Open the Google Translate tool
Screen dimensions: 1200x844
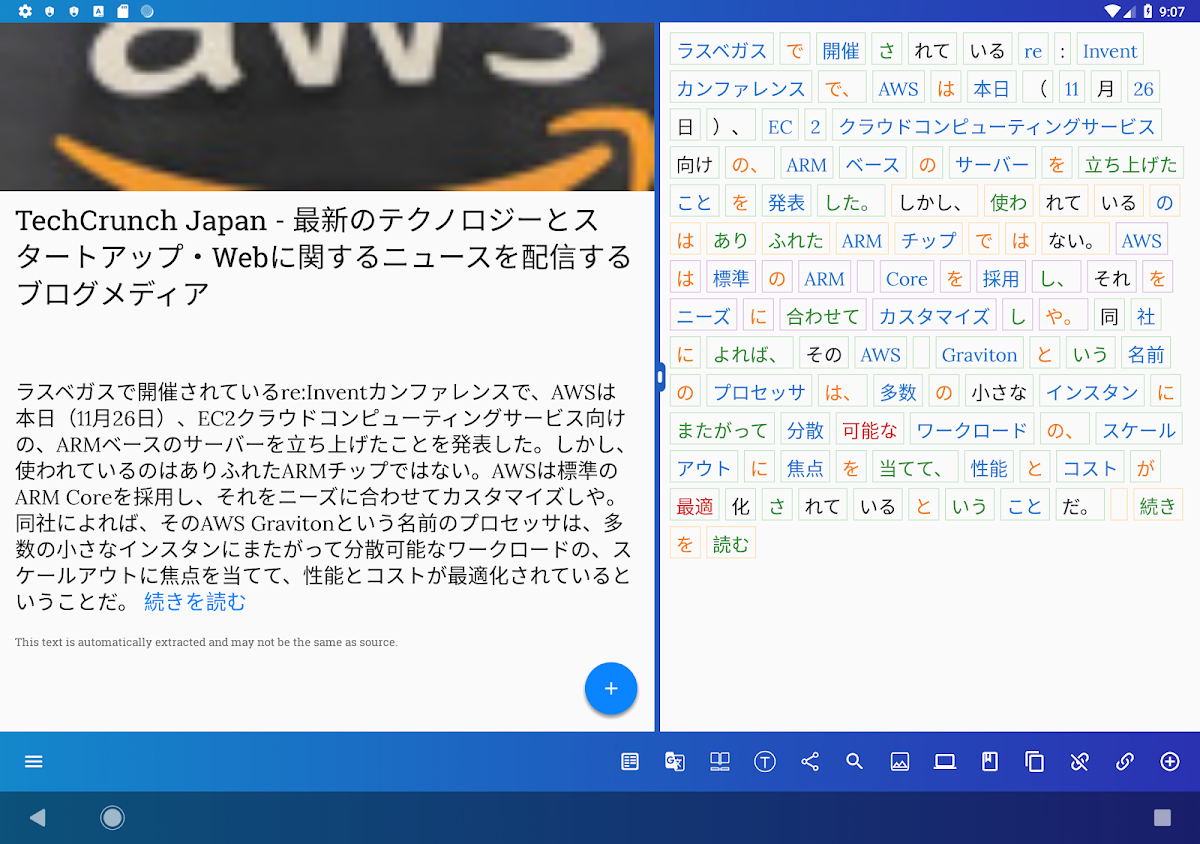pos(675,762)
